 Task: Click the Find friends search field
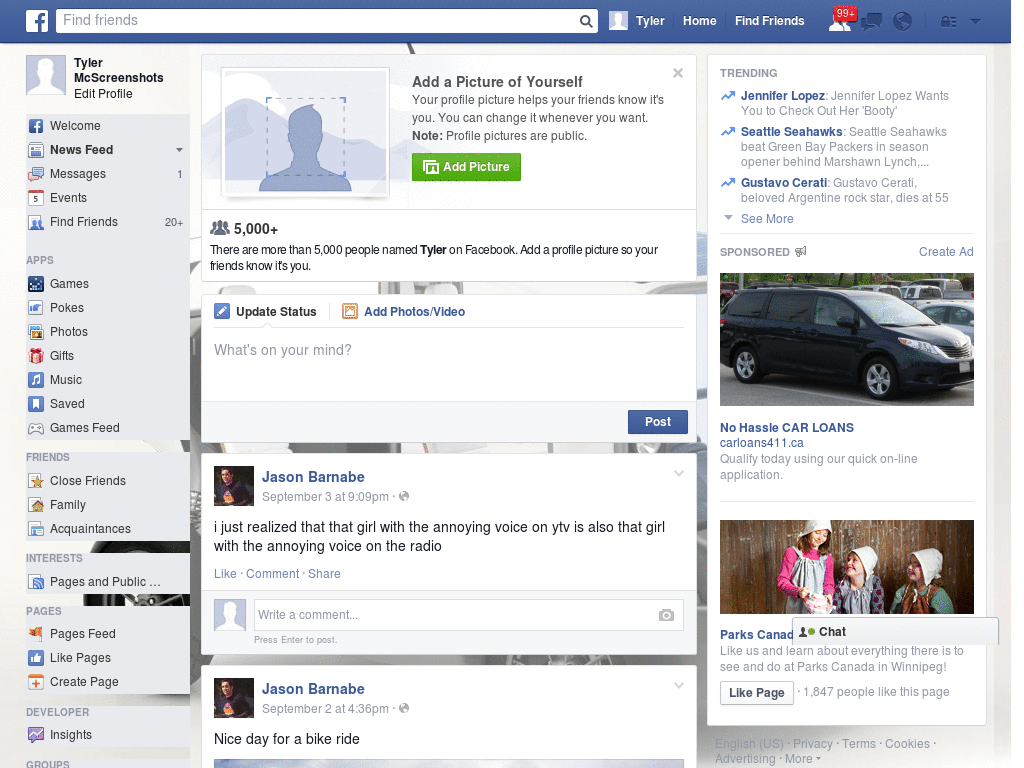pyautogui.click(x=317, y=21)
